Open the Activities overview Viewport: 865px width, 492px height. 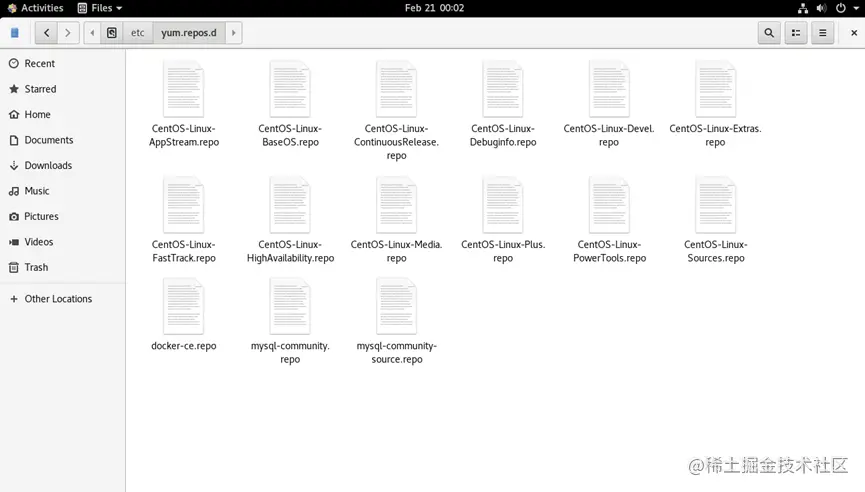(x=35, y=8)
